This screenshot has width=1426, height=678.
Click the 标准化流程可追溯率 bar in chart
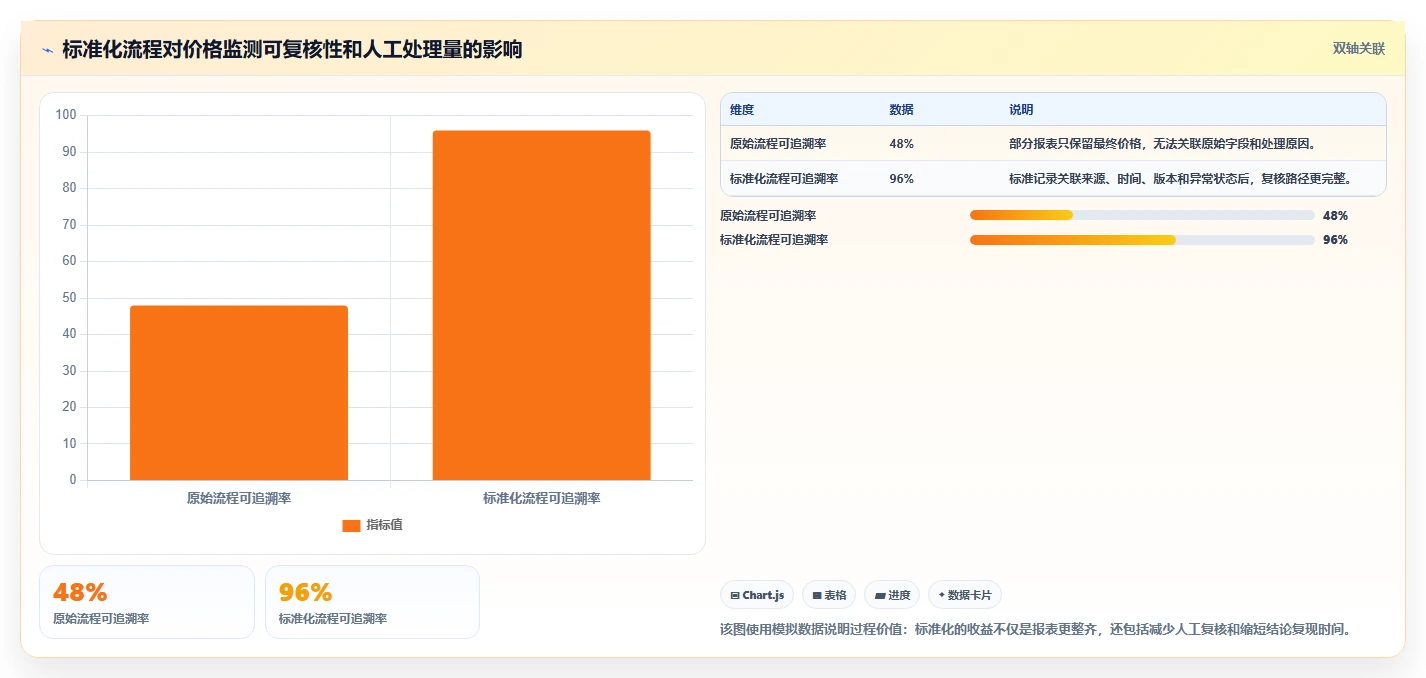[x=541, y=305]
